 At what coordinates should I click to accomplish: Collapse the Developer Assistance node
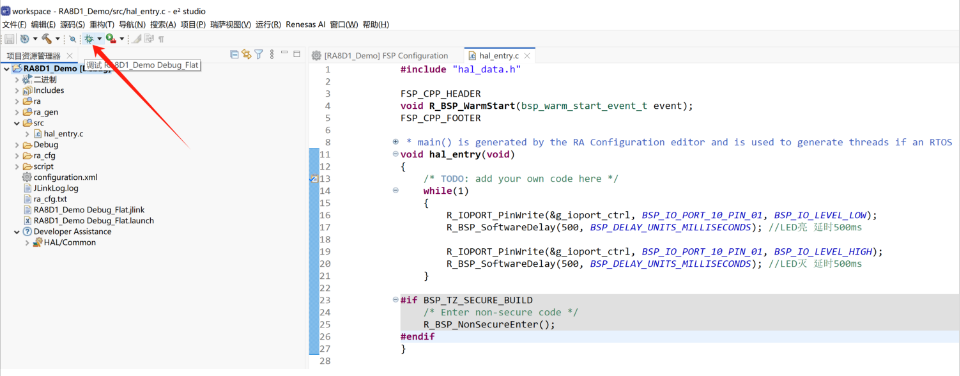17,232
